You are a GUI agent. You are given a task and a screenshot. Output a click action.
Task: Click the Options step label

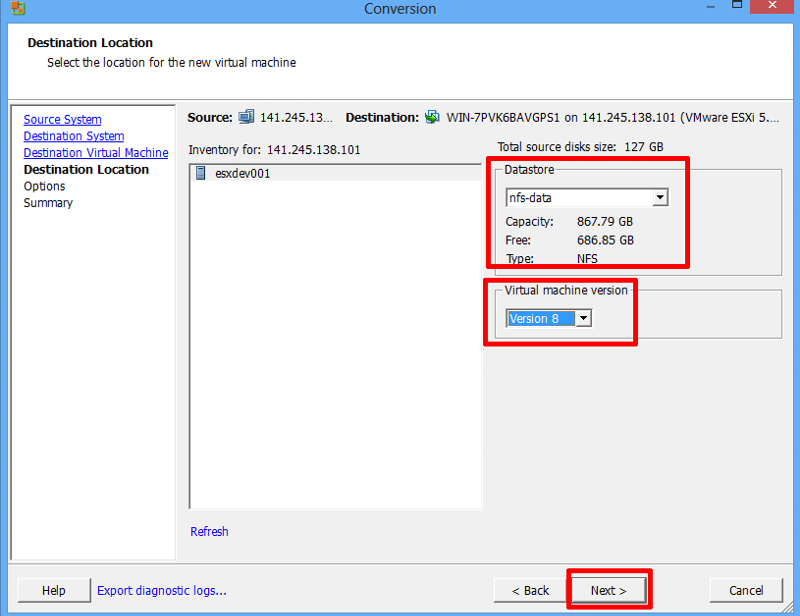[x=44, y=186]
